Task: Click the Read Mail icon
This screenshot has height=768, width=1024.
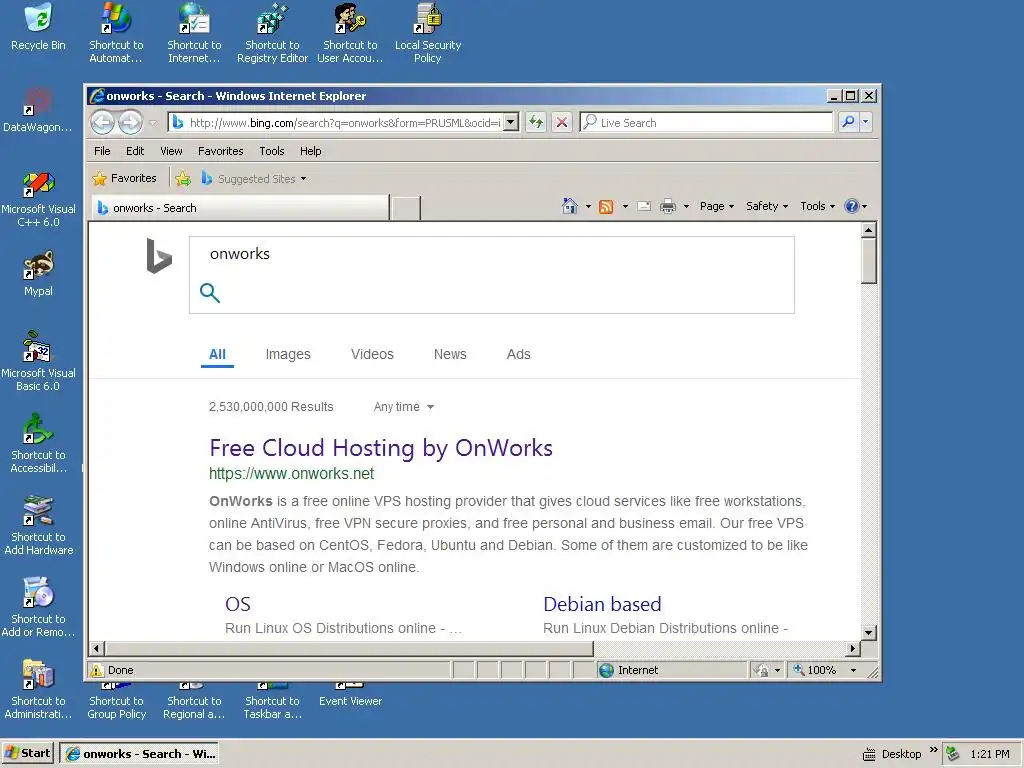Action: coord(644,206)
